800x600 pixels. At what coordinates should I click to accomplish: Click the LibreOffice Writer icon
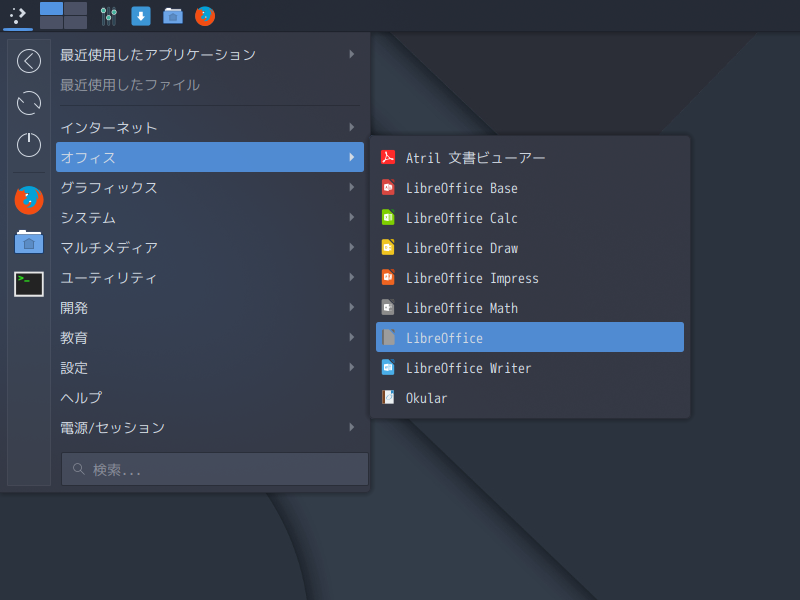pyautogui.click(x=388, y=367)
